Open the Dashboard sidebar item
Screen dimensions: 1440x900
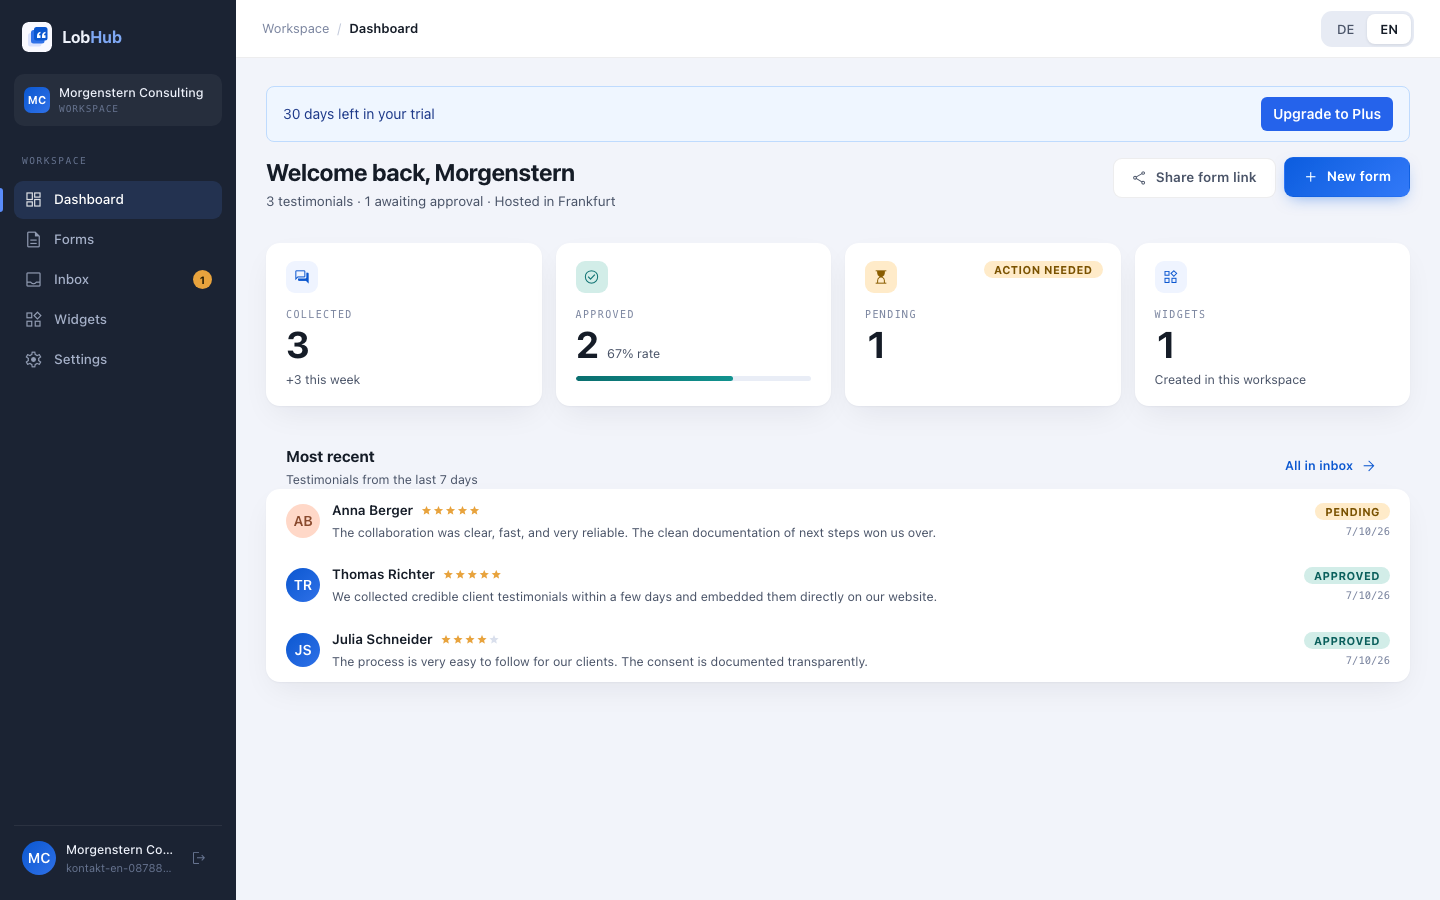tap(118, 200)
